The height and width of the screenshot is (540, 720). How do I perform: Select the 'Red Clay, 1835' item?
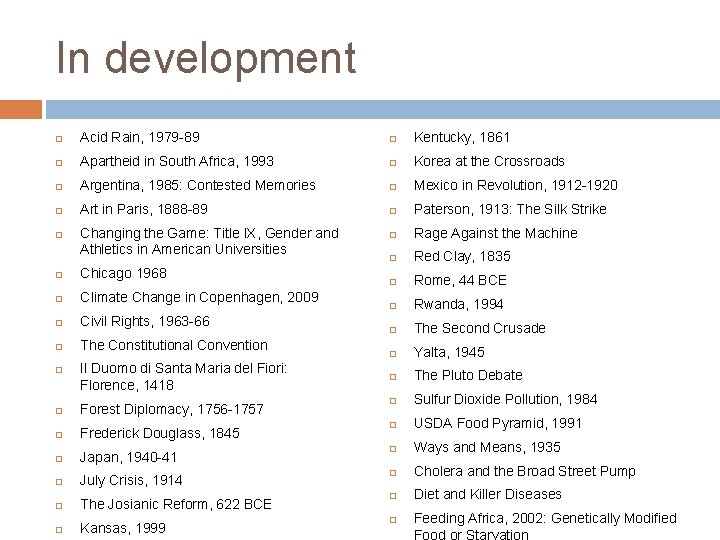[x=462, y=257]
